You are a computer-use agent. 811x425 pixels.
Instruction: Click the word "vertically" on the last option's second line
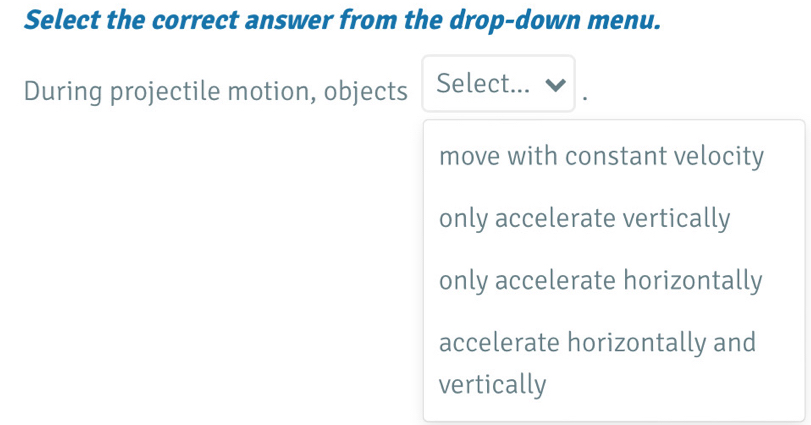pos(492,384)
